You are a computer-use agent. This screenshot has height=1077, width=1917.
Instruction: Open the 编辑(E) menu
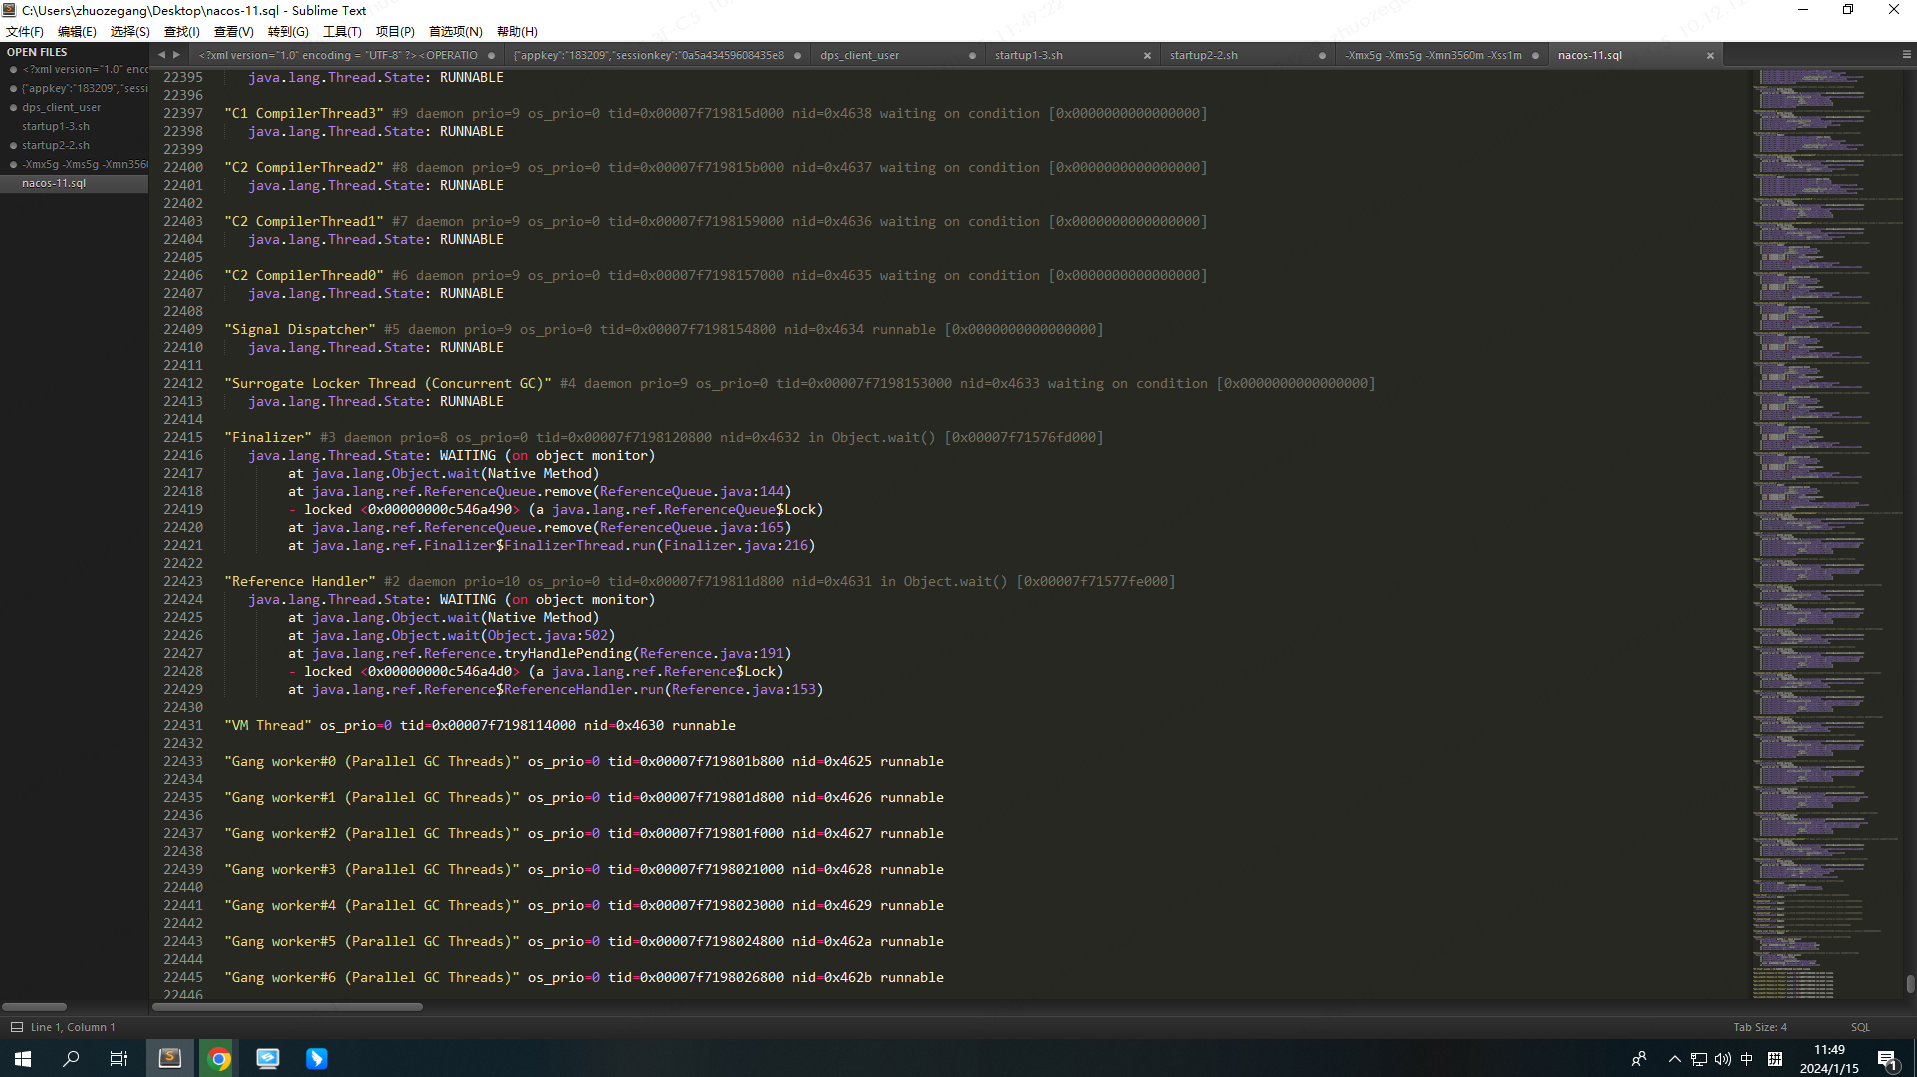77,32
